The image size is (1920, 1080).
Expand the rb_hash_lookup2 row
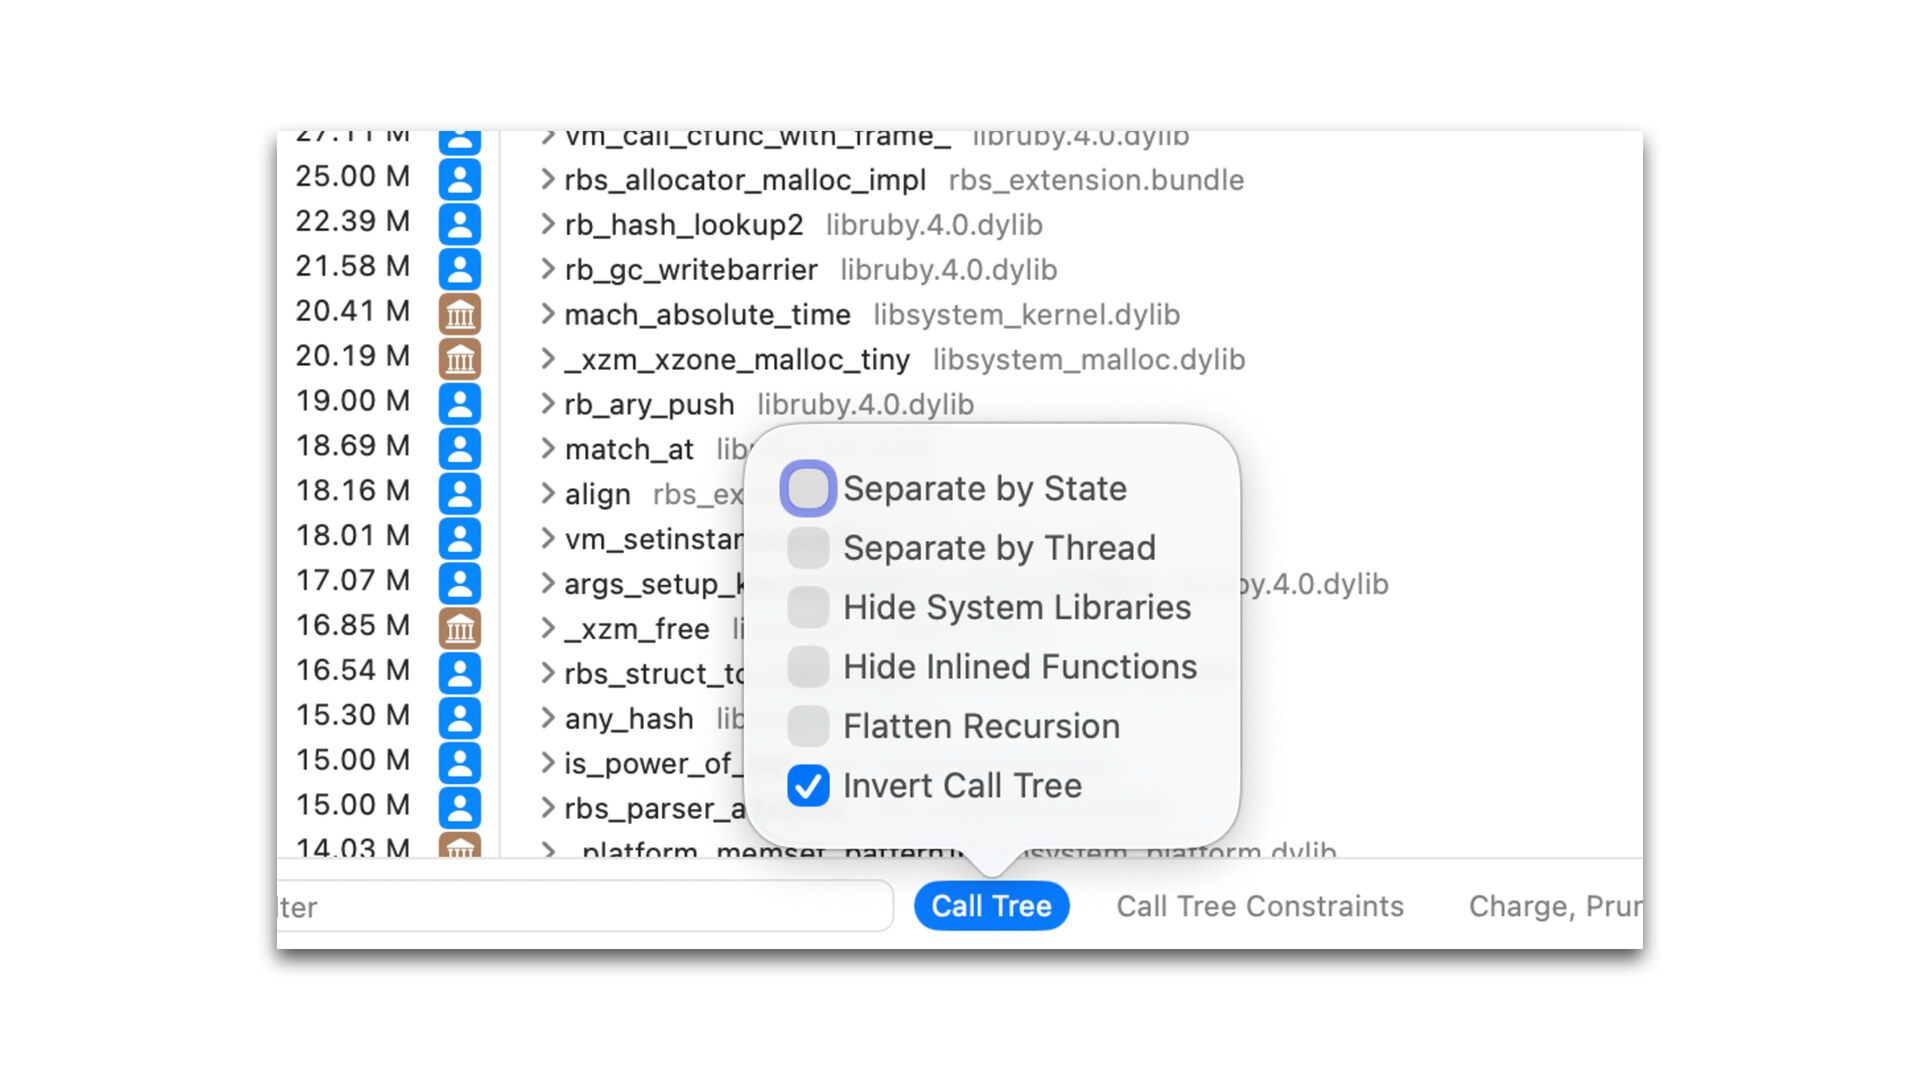coord(547,225)
